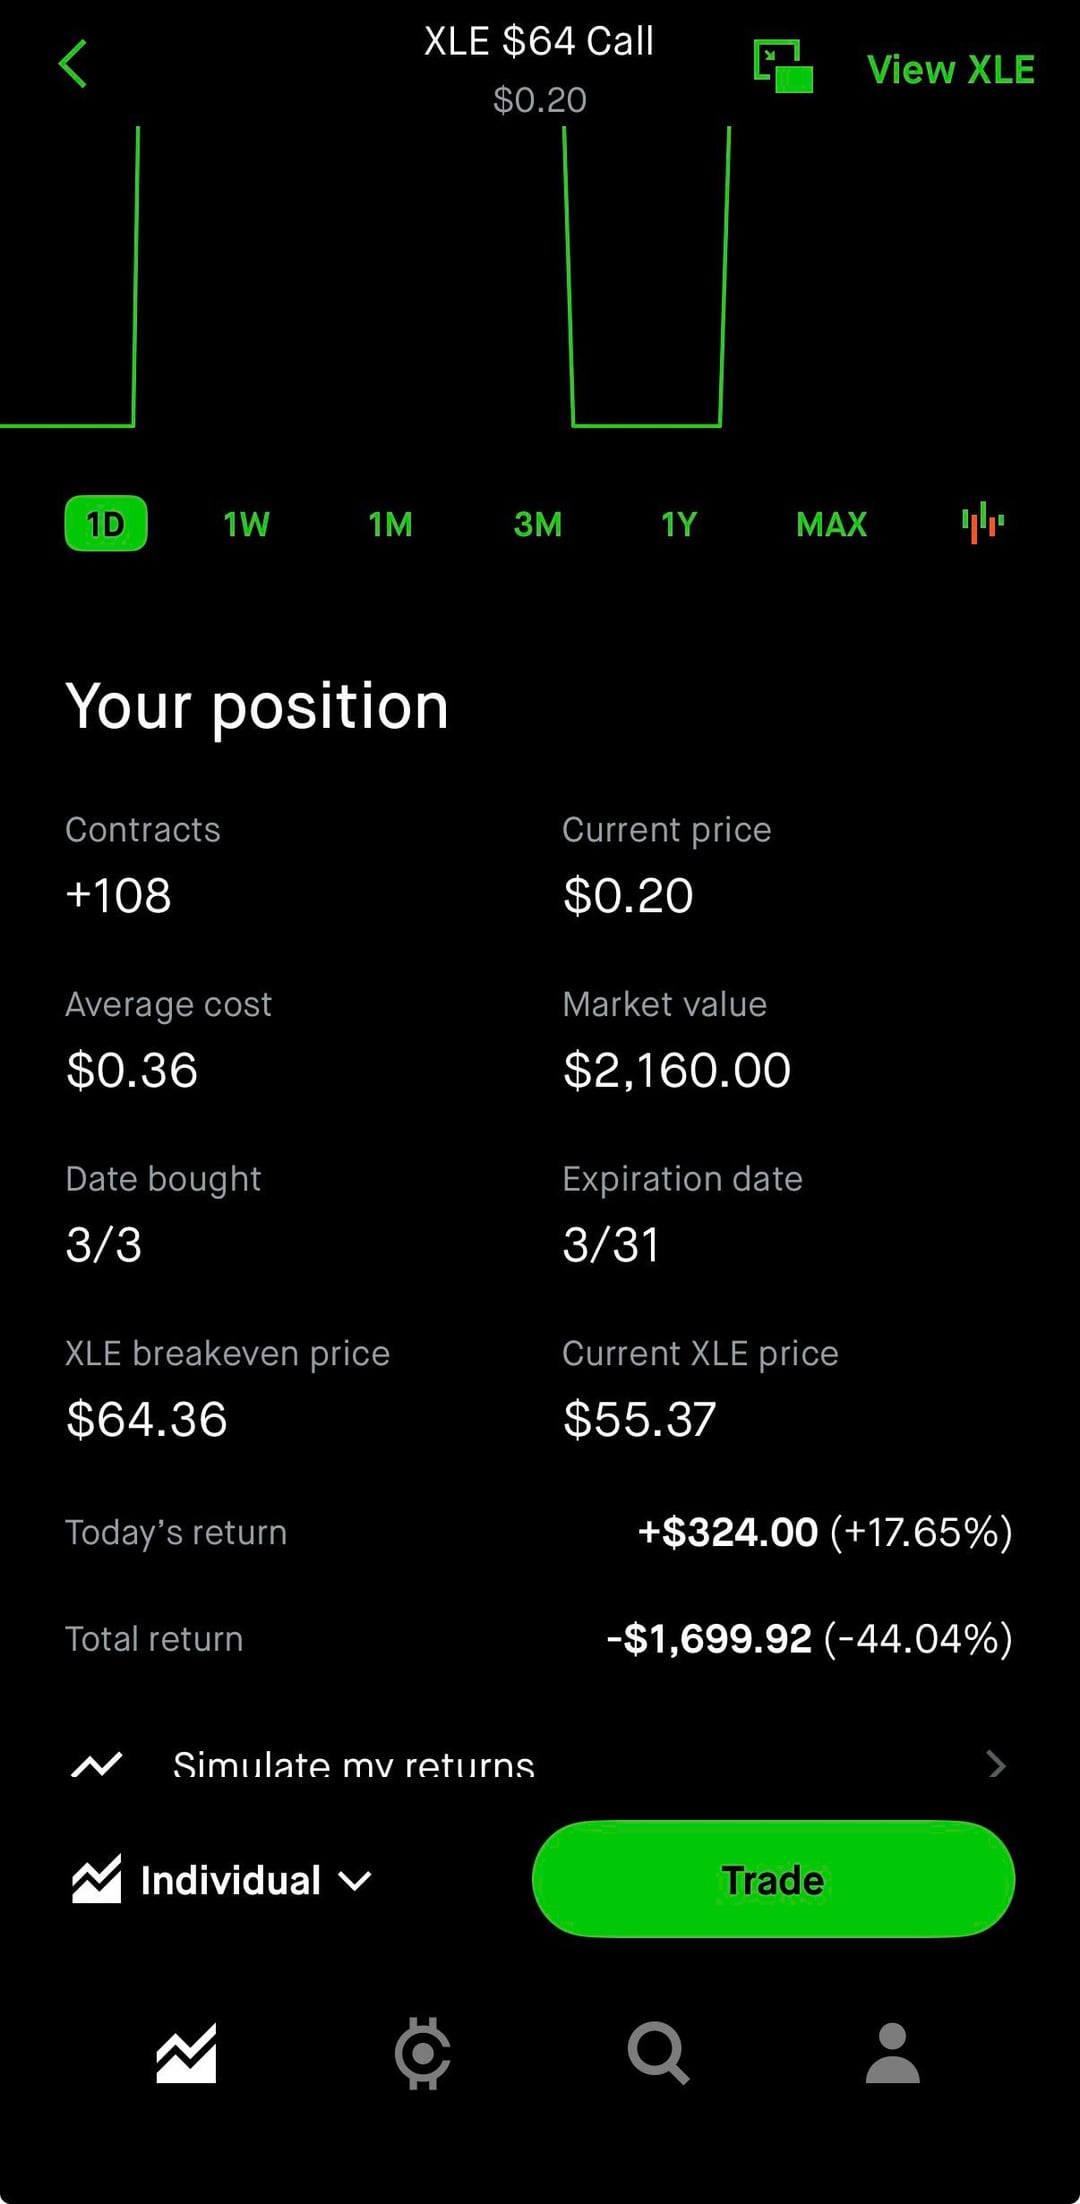Select the 1D chart range
This screenshot has width=1080, height=2204.
pos(106,524)
